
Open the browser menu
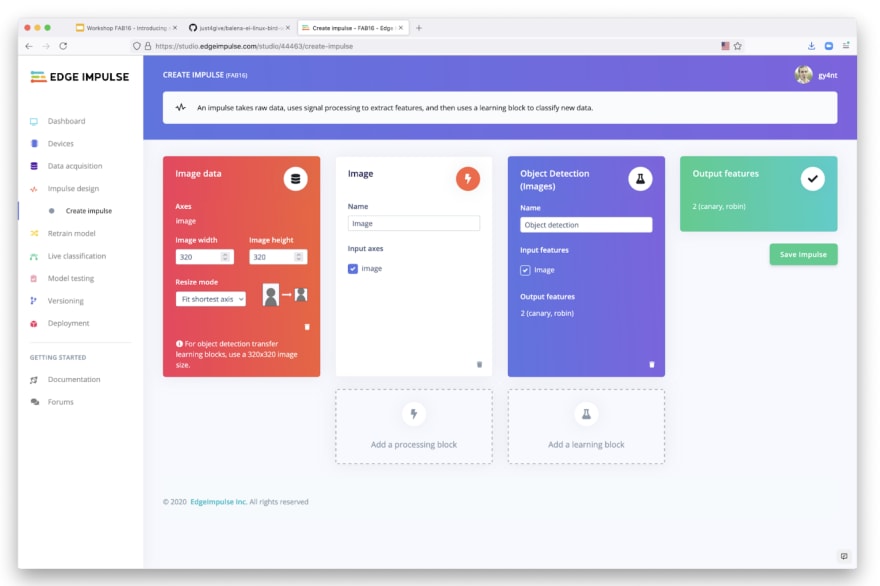(x=846, y=46)
